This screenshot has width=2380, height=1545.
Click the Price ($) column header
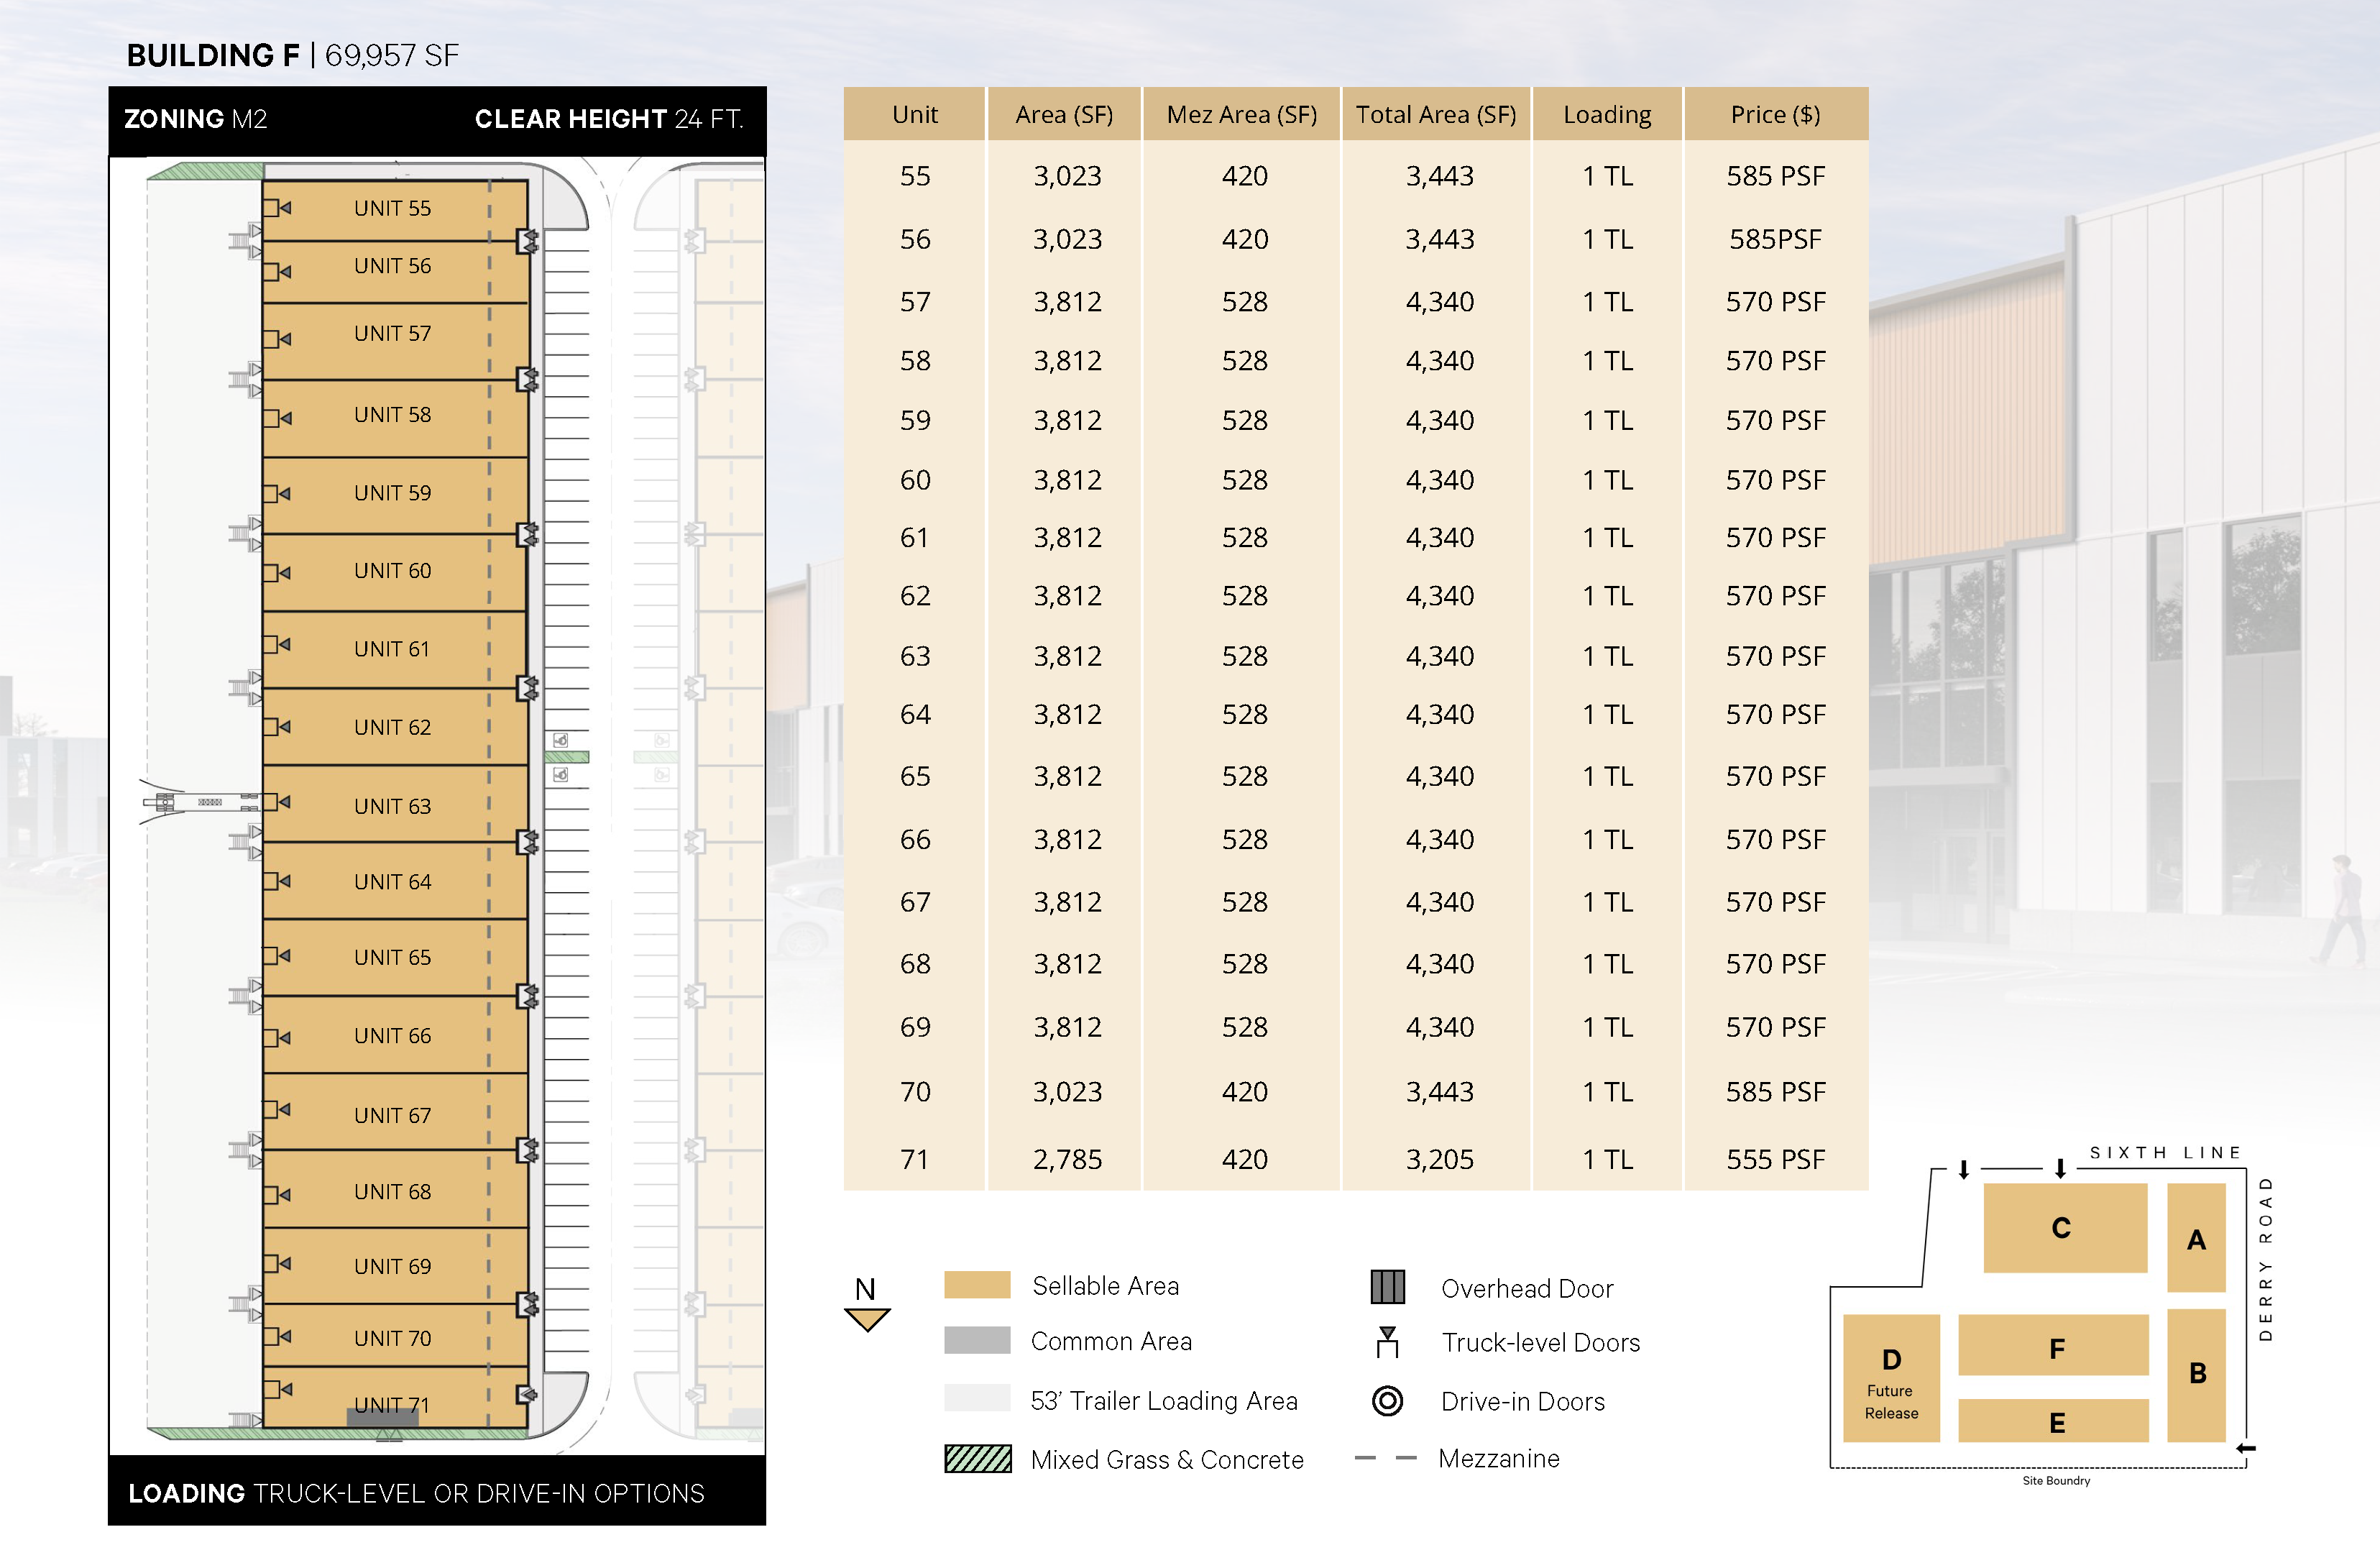1775,114
